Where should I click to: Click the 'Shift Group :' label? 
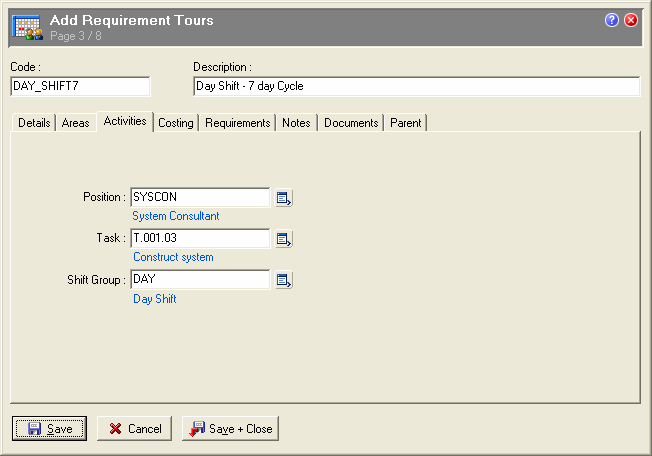pyautogui.click(x=96, y=280)
